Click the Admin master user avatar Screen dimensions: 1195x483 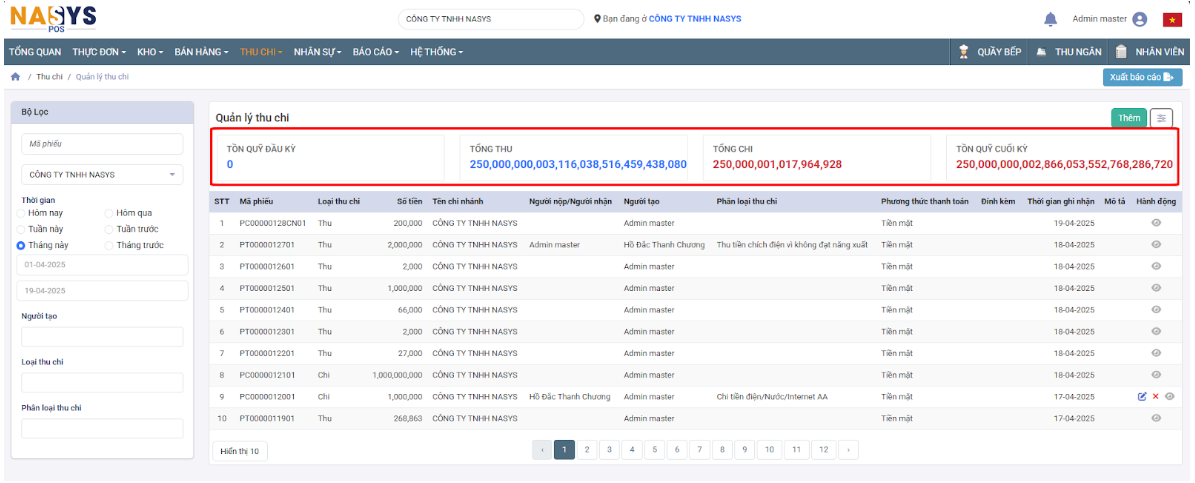click(x=1139, y=19)
